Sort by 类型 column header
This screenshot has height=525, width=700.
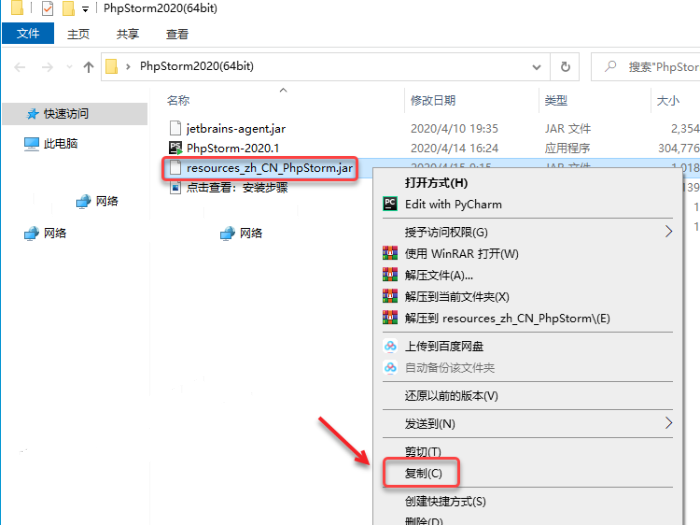556,100
